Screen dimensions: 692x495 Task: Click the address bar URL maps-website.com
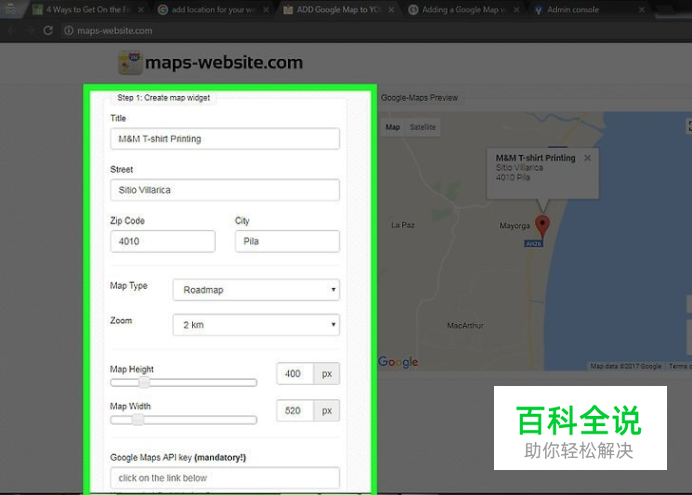(x=115, y=30)
